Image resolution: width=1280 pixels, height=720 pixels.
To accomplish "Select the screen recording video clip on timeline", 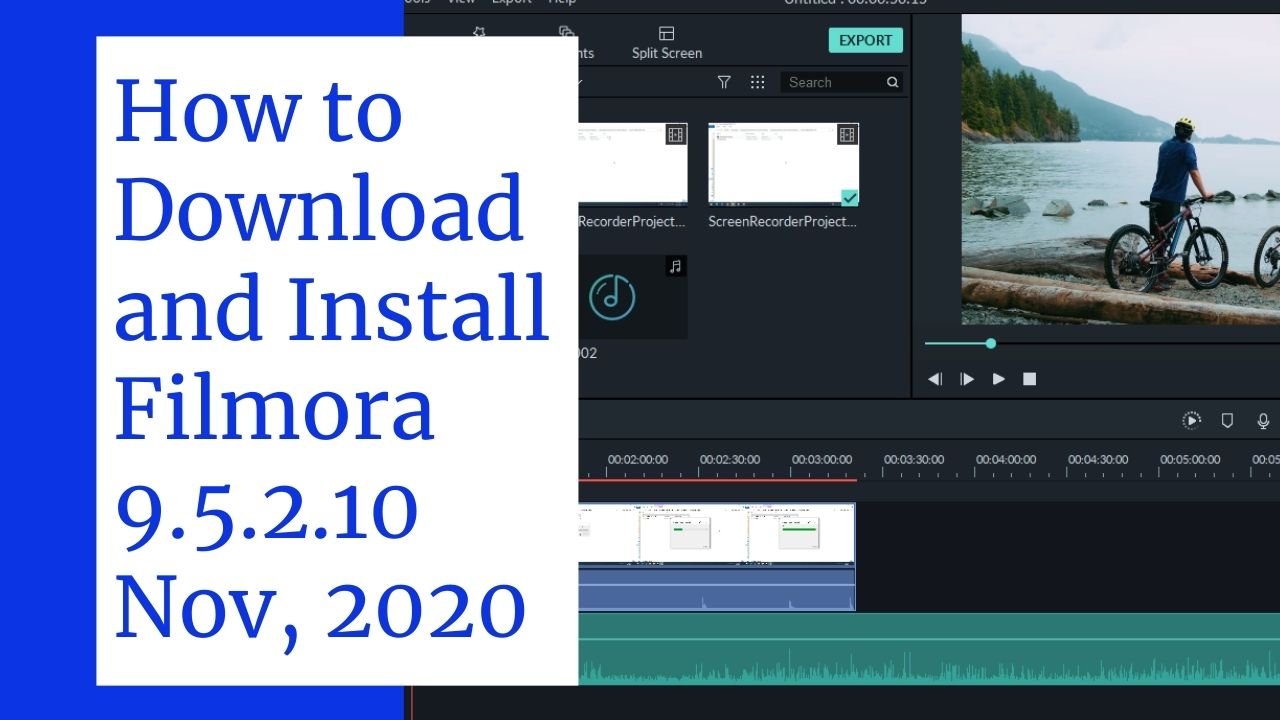I will pyautogui.click(x=716, y=556).
